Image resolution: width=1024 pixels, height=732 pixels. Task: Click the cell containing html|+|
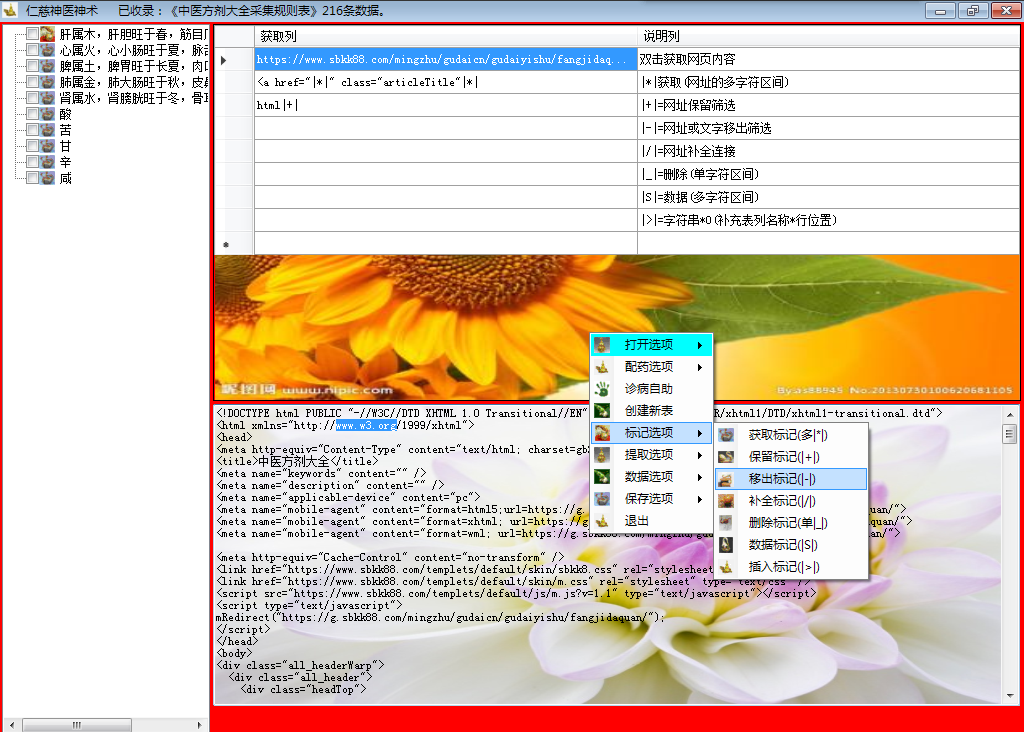(445, 105)
